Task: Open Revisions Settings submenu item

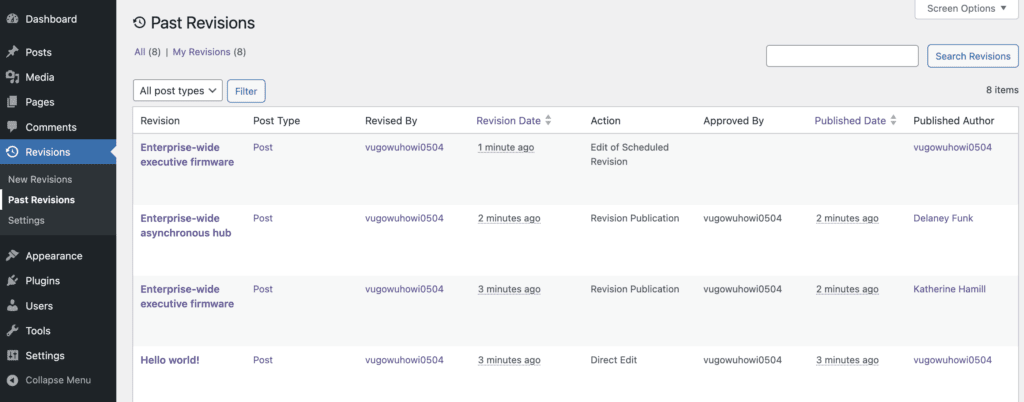Action: (x=26, y=221)
